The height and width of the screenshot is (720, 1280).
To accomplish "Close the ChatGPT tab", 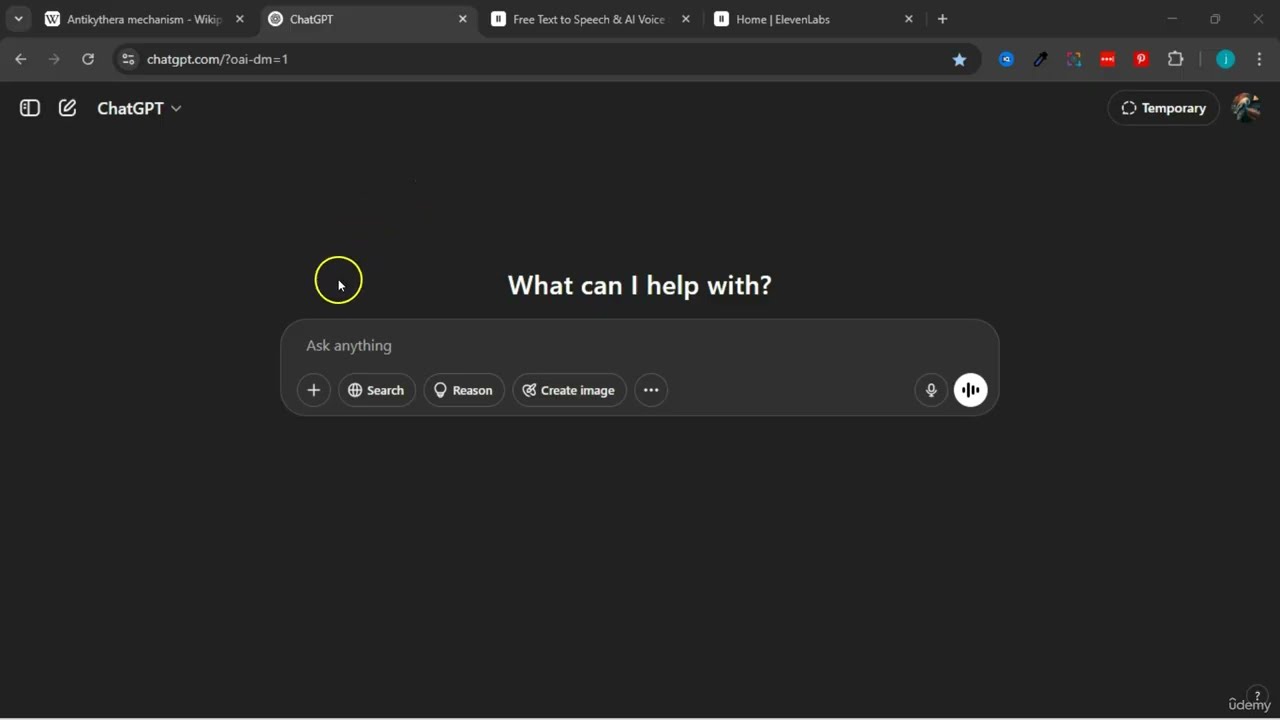I will tap(463, 19).
